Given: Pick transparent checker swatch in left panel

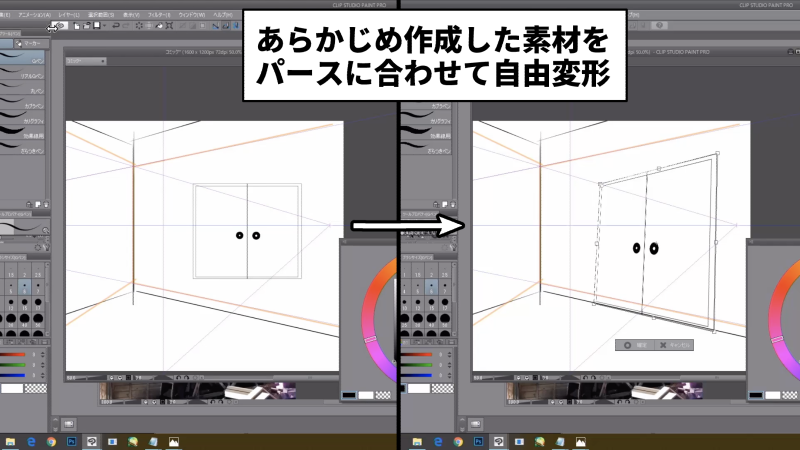Looking at the screenshot, I should click(36, 388).
